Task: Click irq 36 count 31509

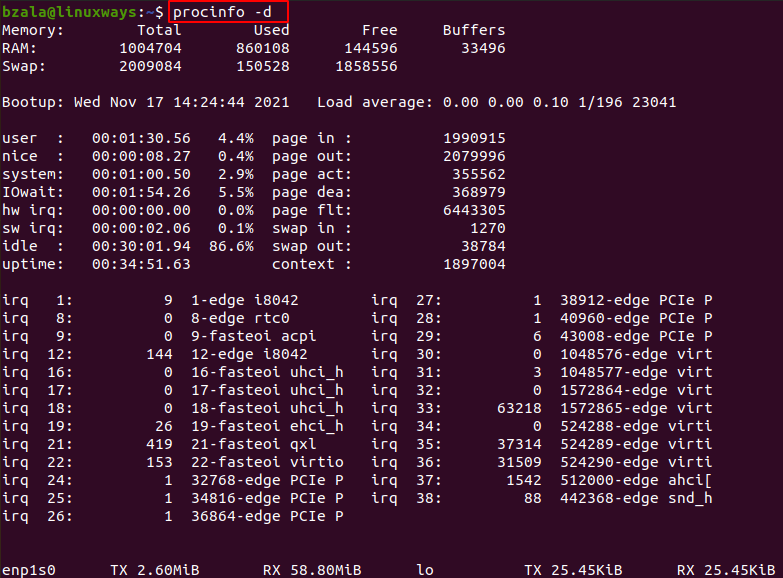Action: point(519,462)
